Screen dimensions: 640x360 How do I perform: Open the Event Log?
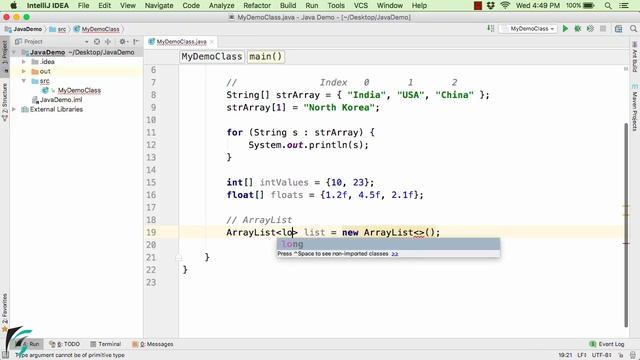pyautogui.click(x=607, y=344)
